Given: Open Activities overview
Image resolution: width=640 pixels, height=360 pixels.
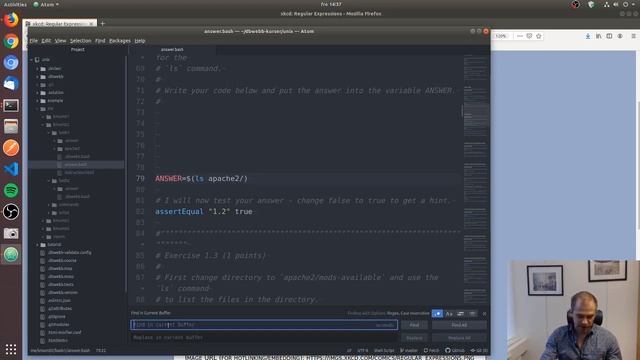Looking at the screenshot, I should point(15,4).
